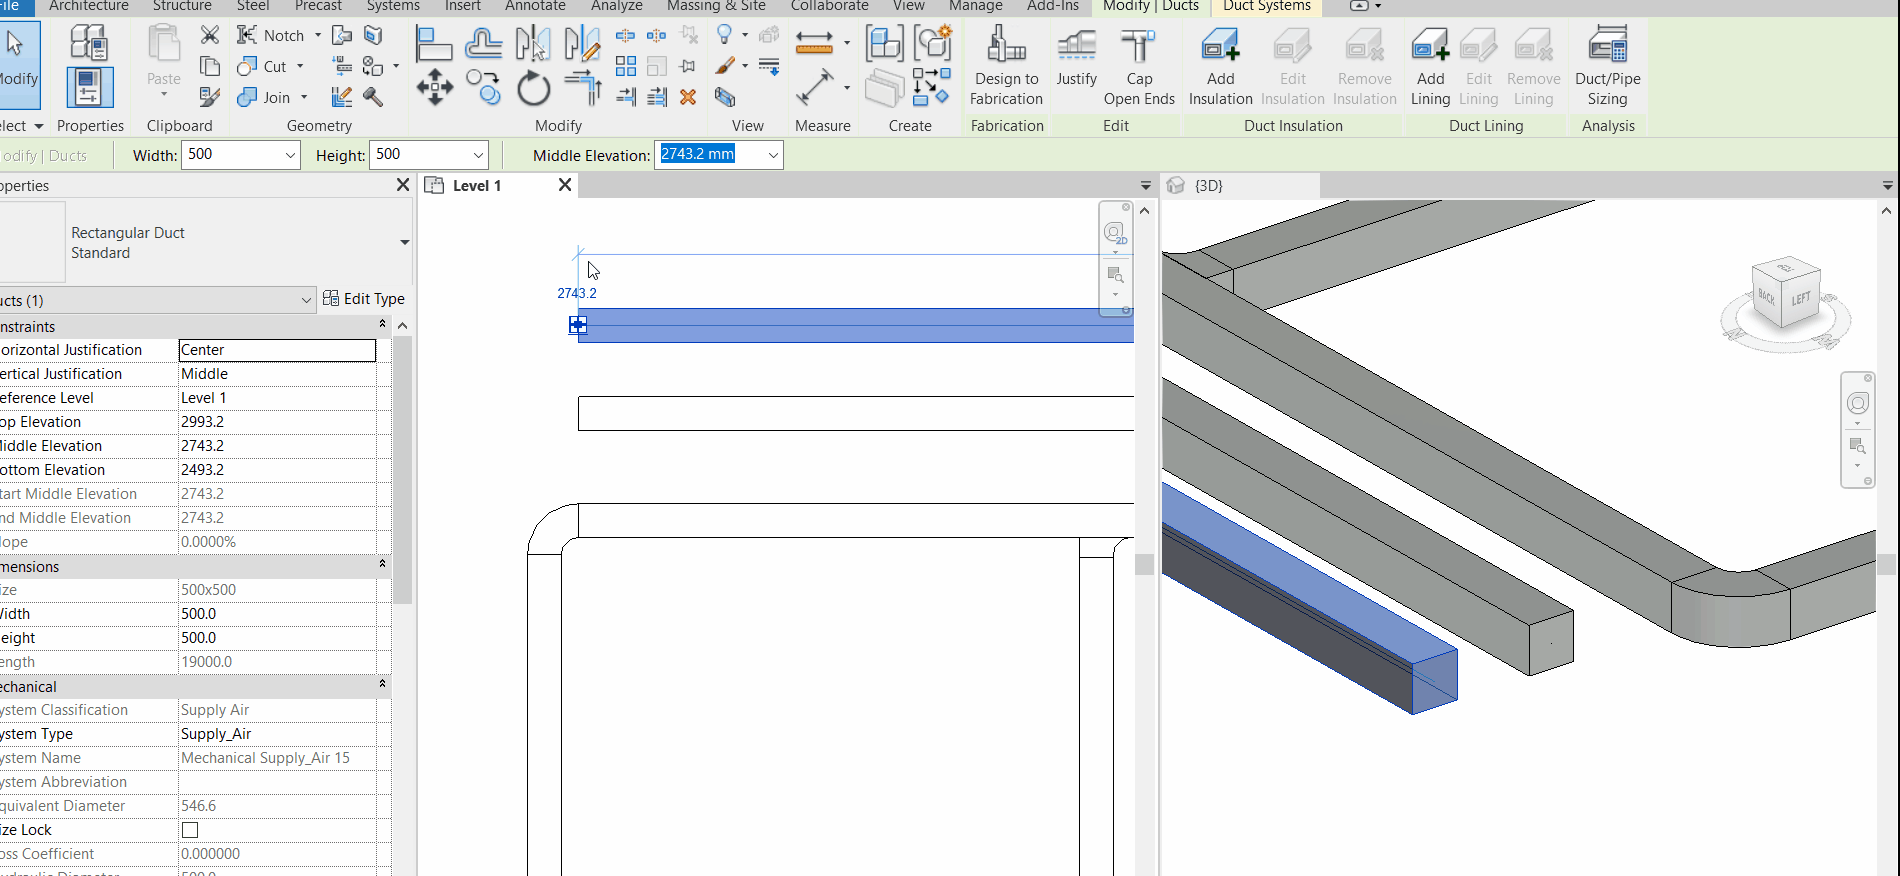Viewport: 1900px width, 876px height.
Task: Click Add Insulation in Duct Insulation panel
Action: [x=1220, y=66]
